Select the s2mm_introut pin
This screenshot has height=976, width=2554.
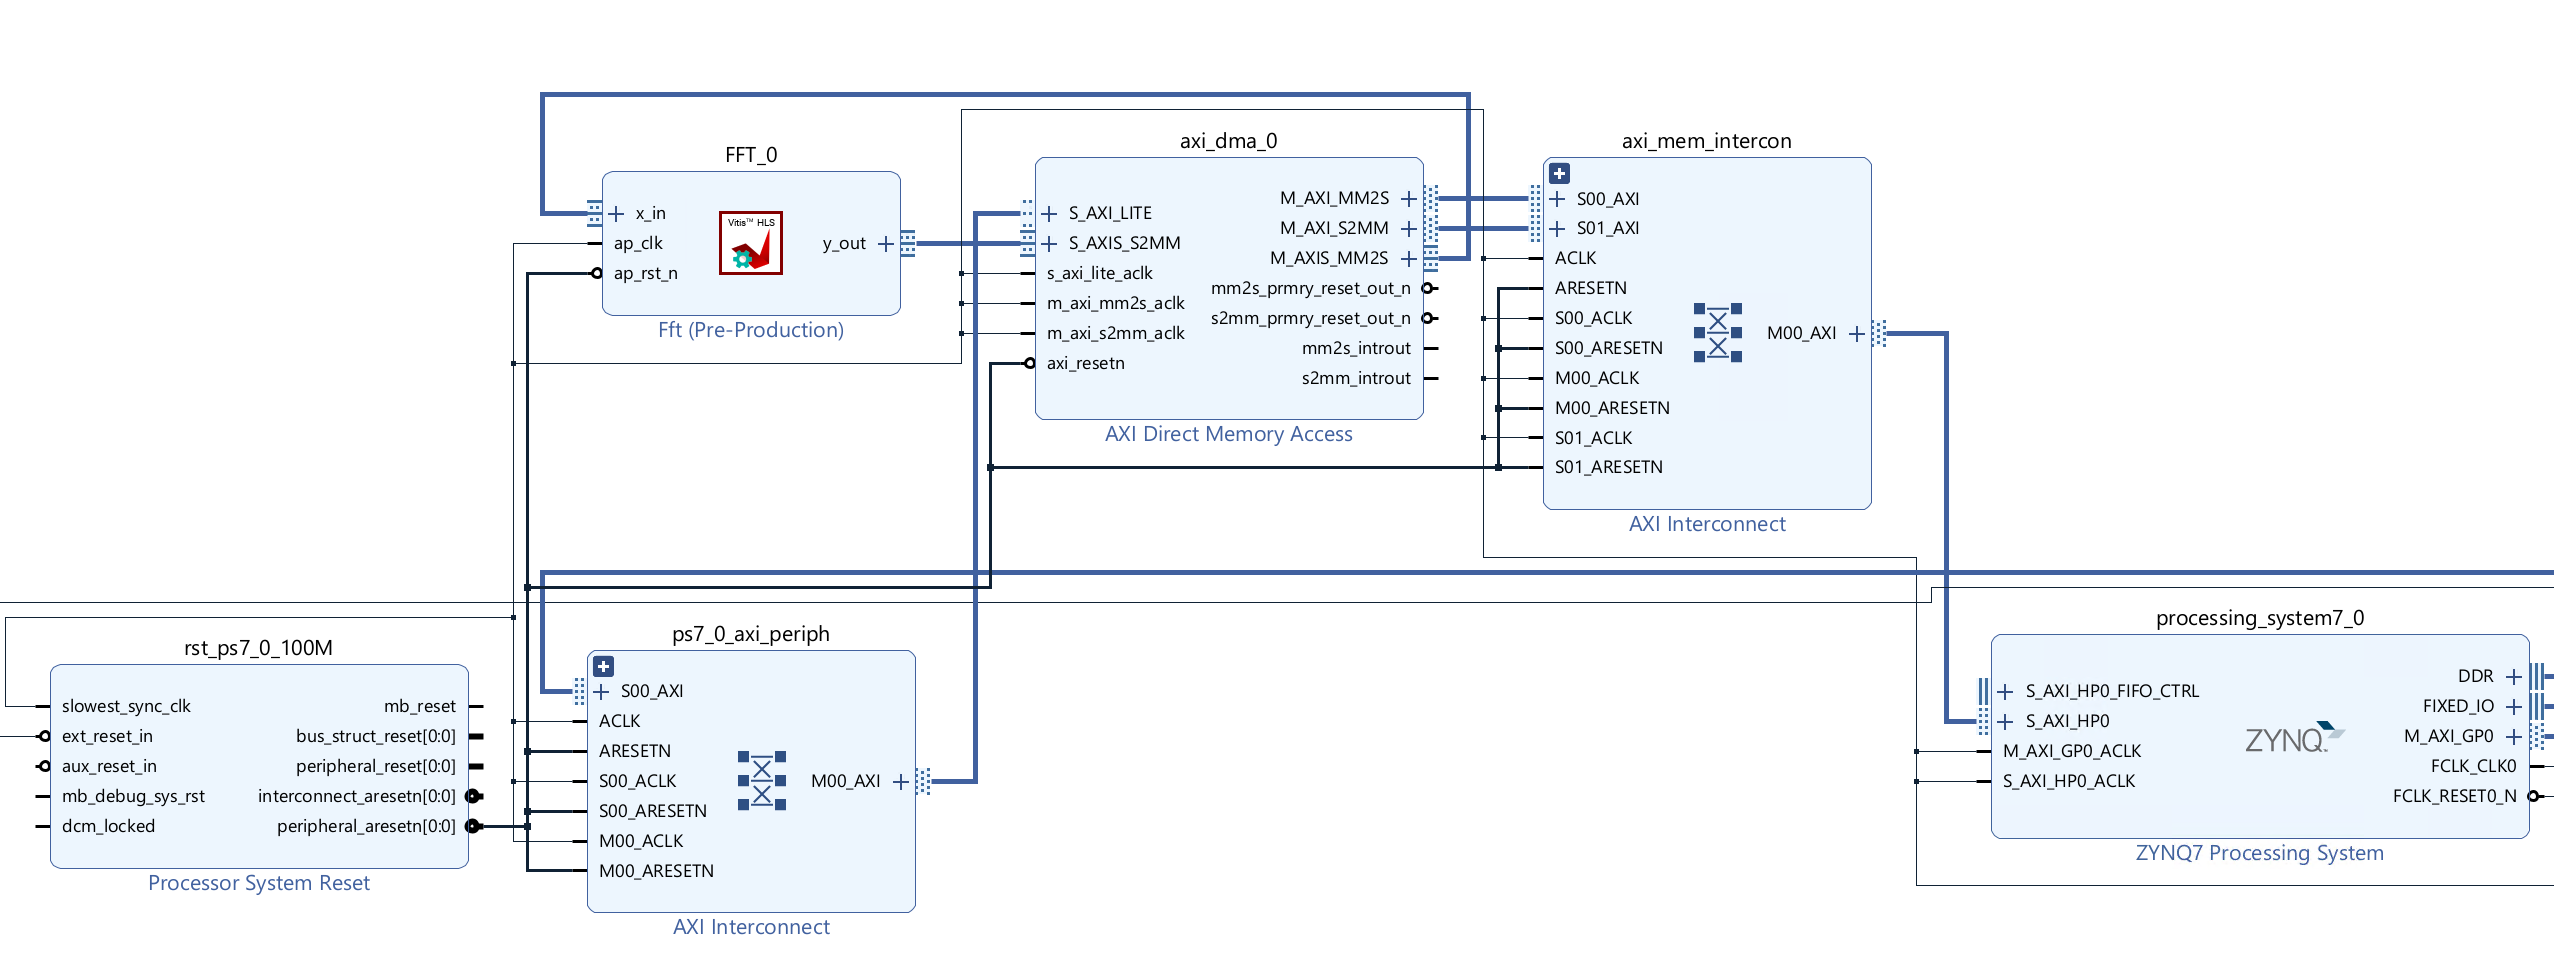[1356, 378]
